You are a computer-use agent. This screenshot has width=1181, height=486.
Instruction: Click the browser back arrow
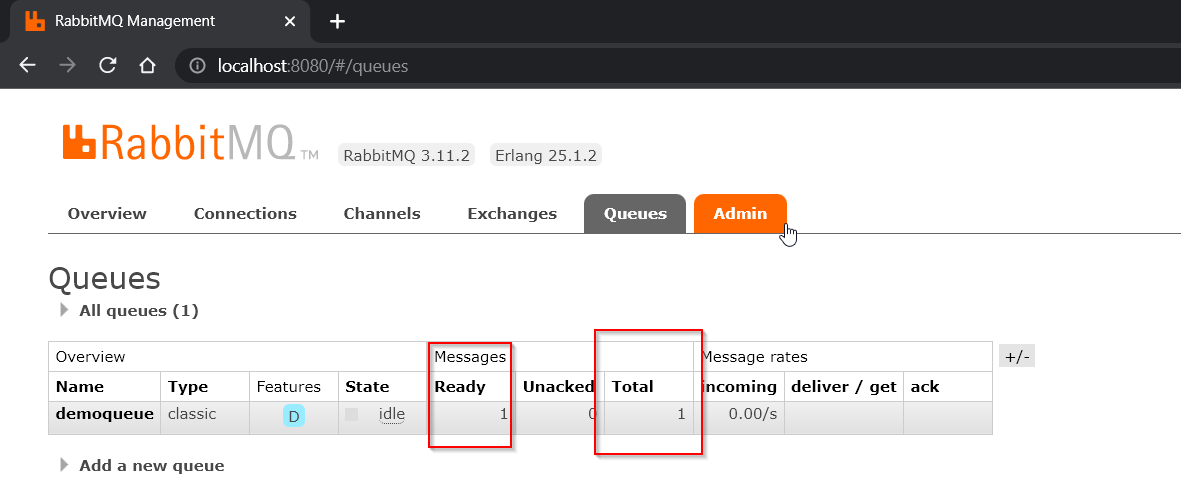28,66
